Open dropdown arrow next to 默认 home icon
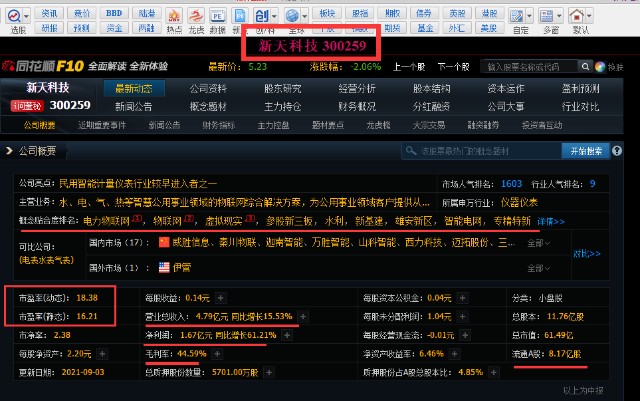This screenshot has height=401, width=640. 589,16
